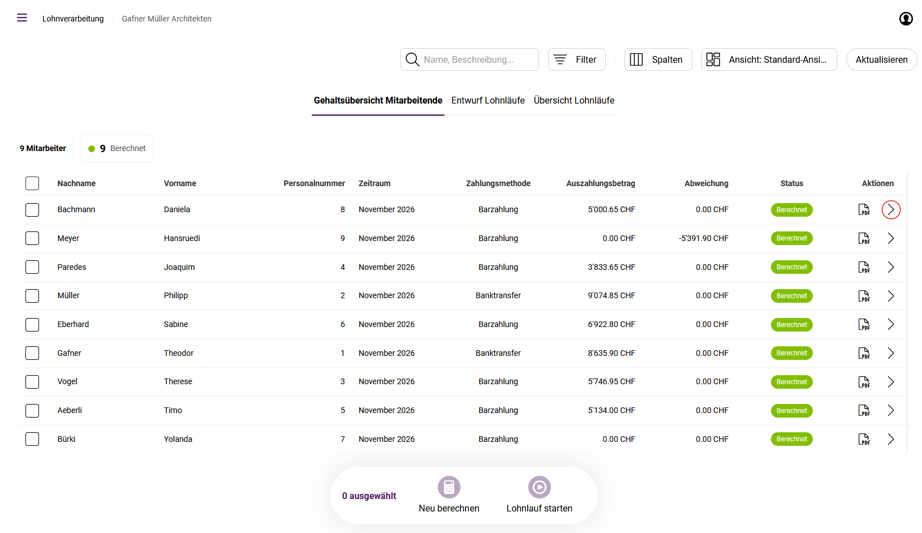
Task: Select the checkbox for Meyer
Action: (32, 238)
